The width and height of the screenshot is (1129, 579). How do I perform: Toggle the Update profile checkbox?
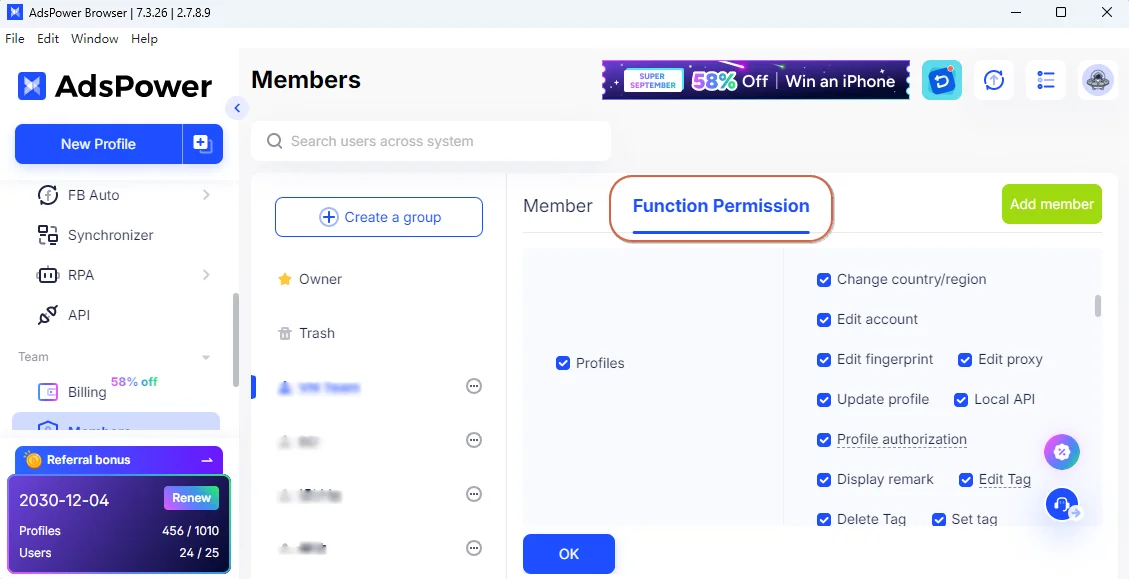824,400
